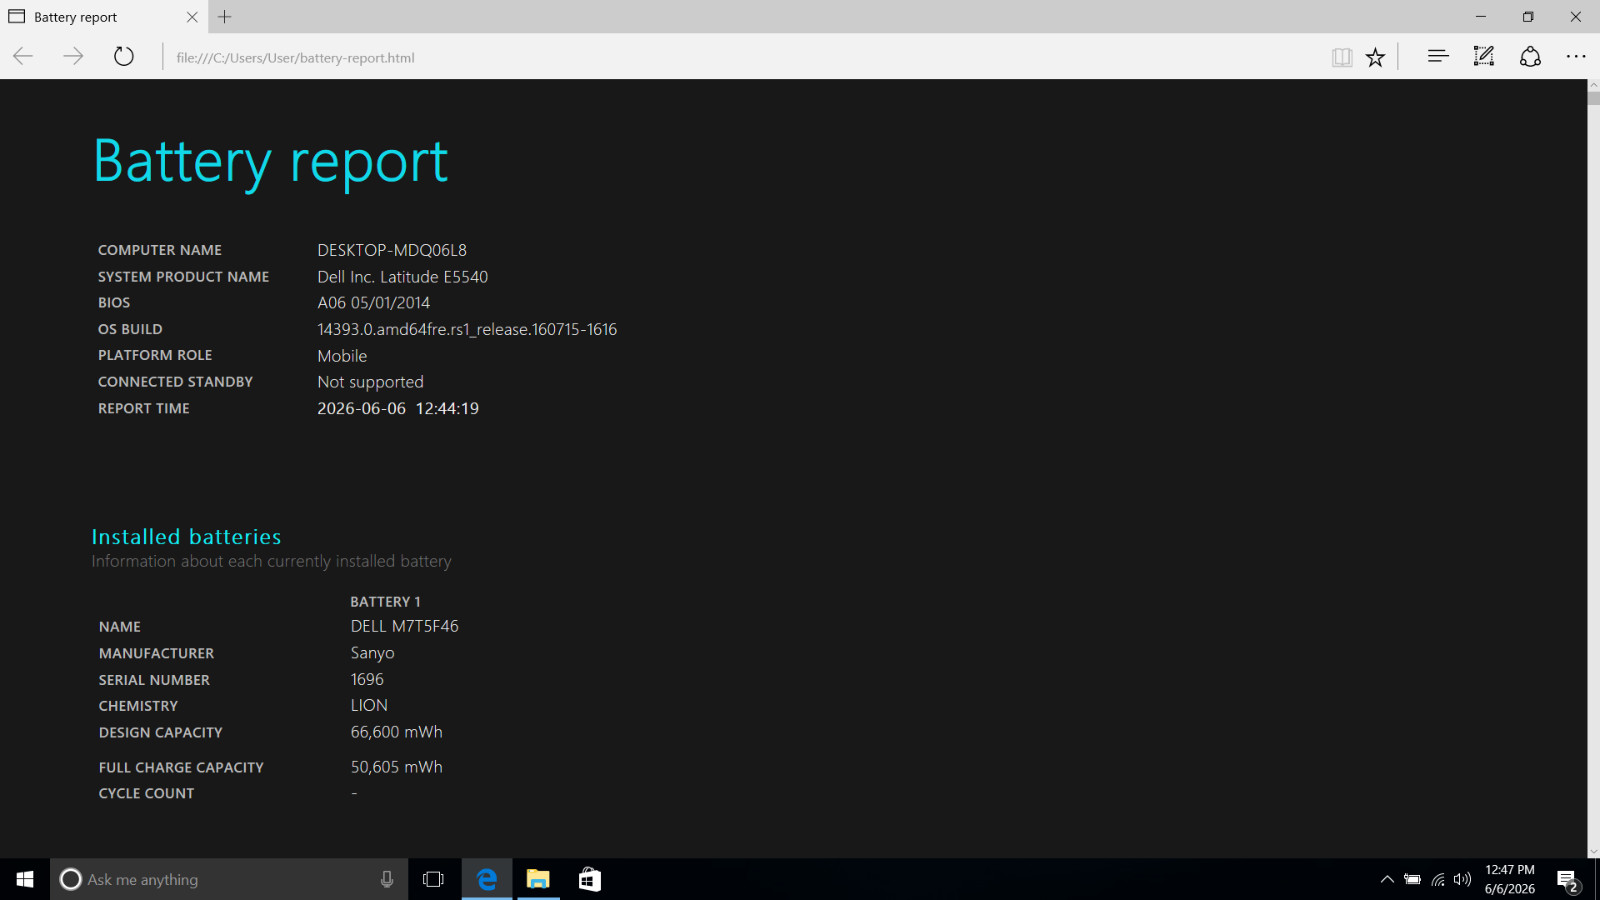Click the address bar file URL
Screen dimensions: 1600x900
295,58
